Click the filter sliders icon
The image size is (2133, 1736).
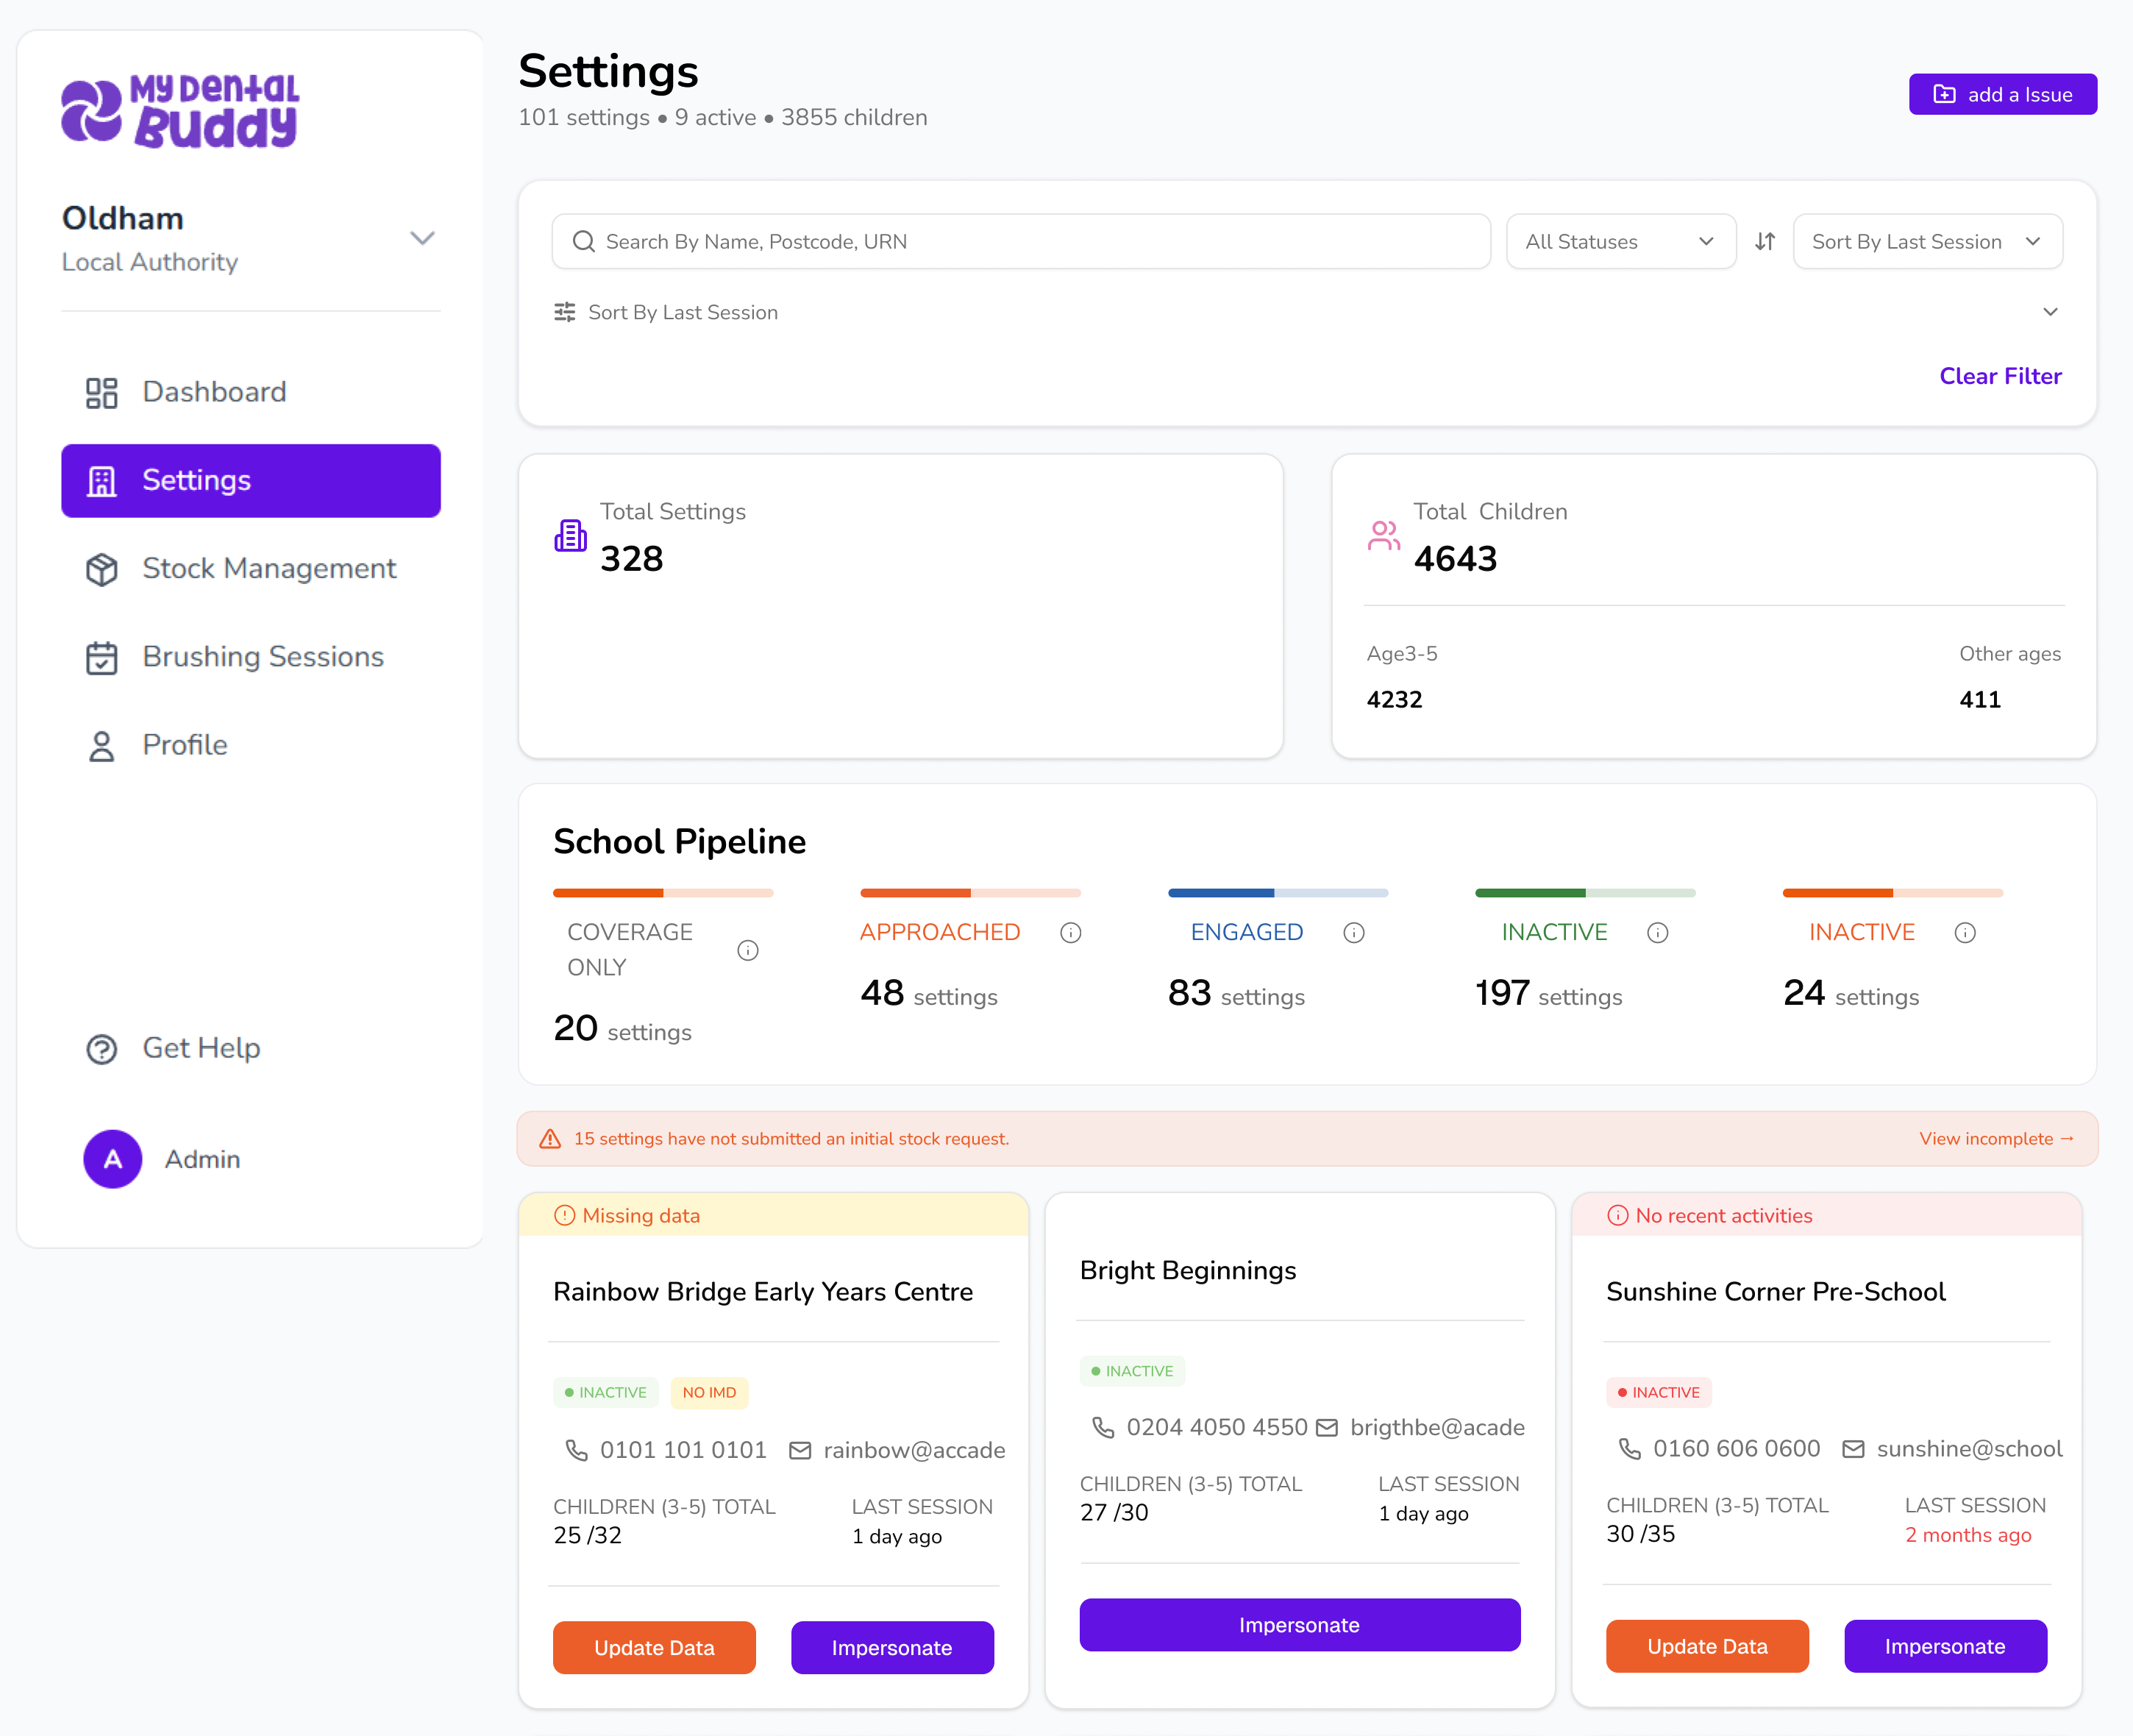coord(565,312)
